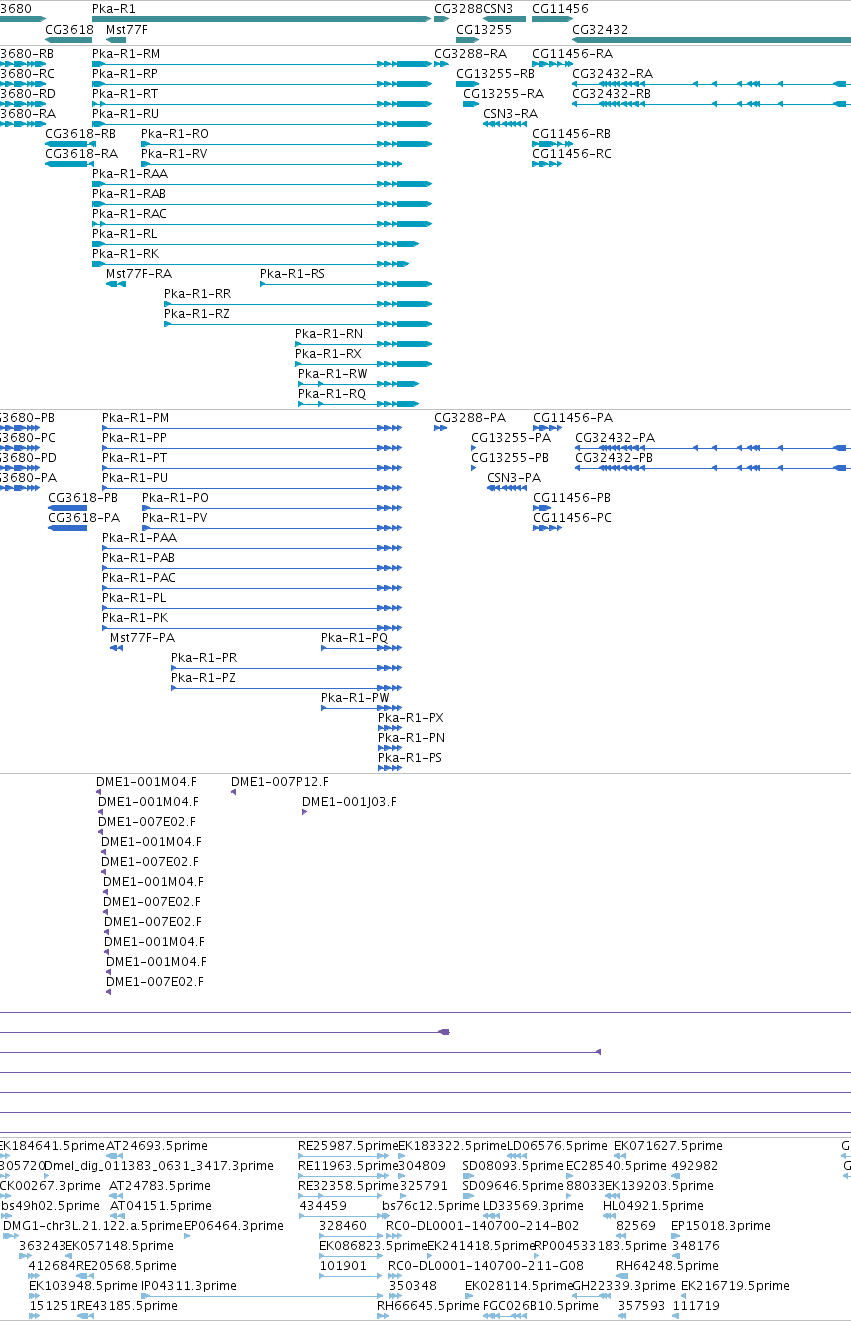
Task: Select EST RC0-DL0001-140700-211-G08
Action: pos(485,1266)
